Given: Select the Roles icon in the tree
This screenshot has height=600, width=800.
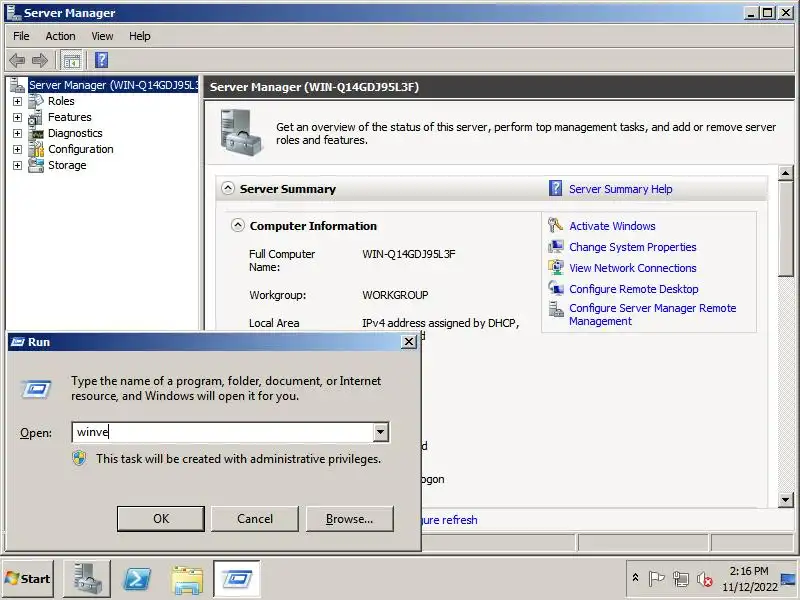Looking at the screenshot, I should click(36, 101).
